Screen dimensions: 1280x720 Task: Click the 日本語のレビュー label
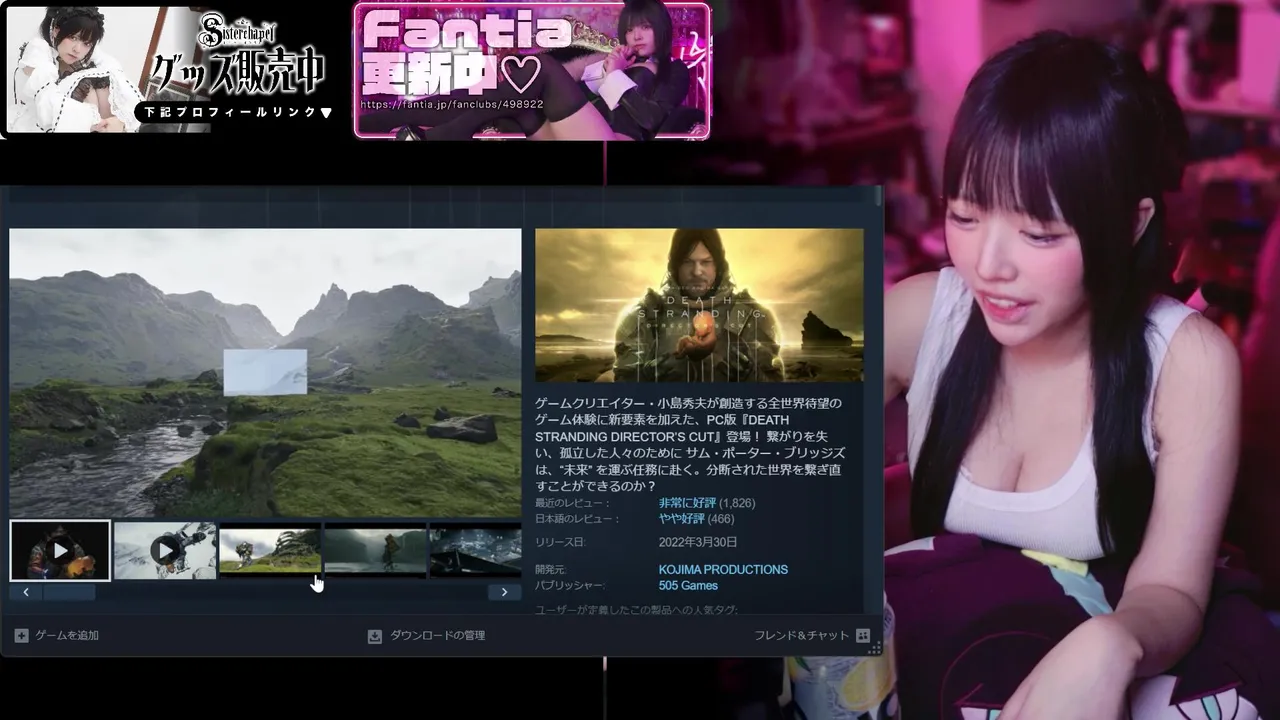click(x=577, y=519)
